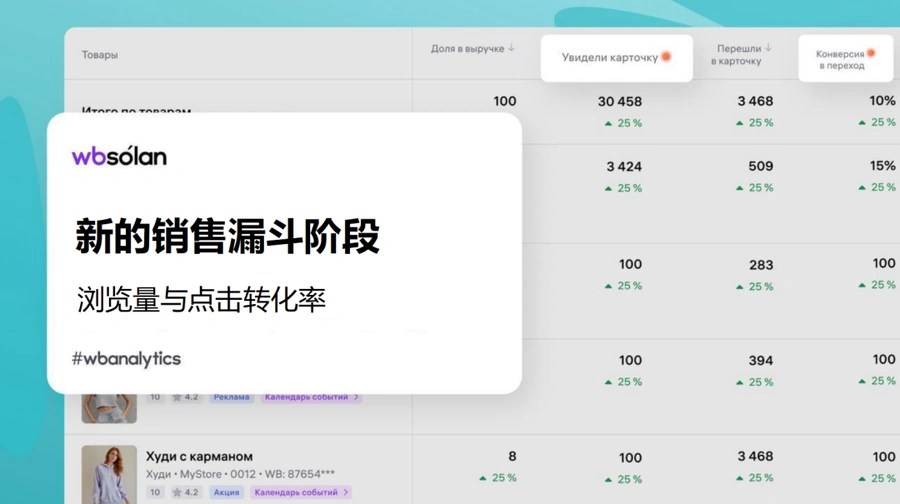Click the 3 424 card views value

click(624, 166)
